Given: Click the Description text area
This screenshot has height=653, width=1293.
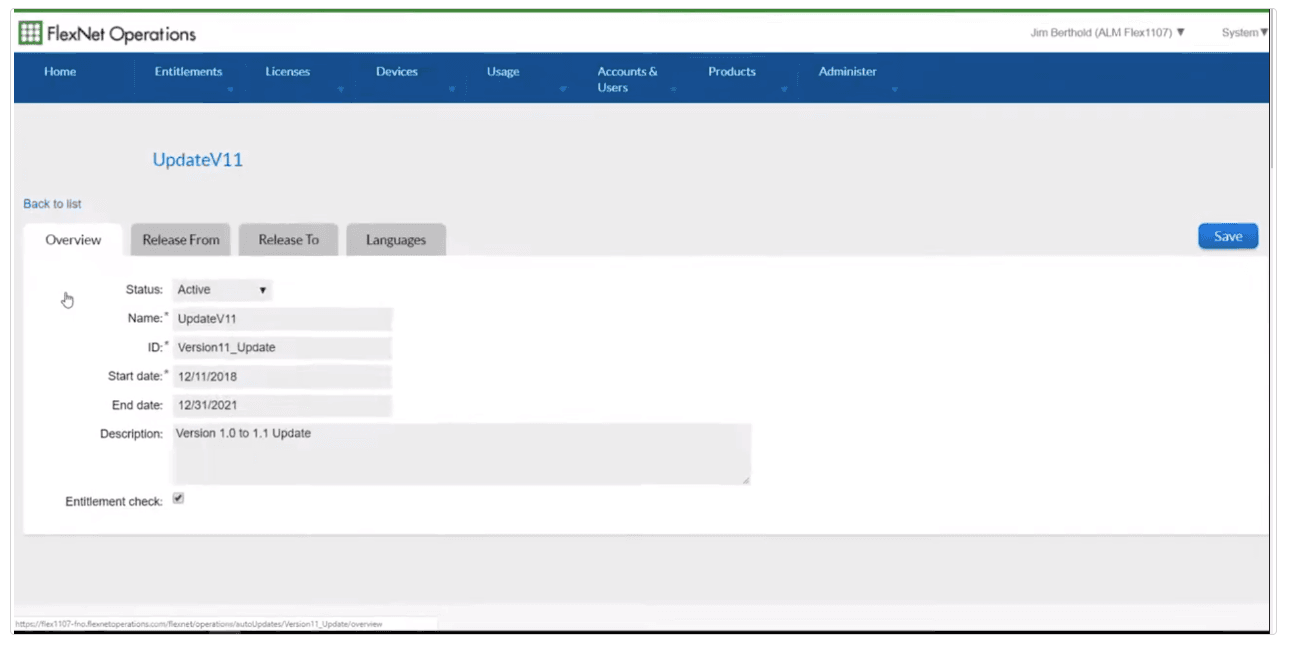Looking at the screenshot, I should [x=461, y=454].
